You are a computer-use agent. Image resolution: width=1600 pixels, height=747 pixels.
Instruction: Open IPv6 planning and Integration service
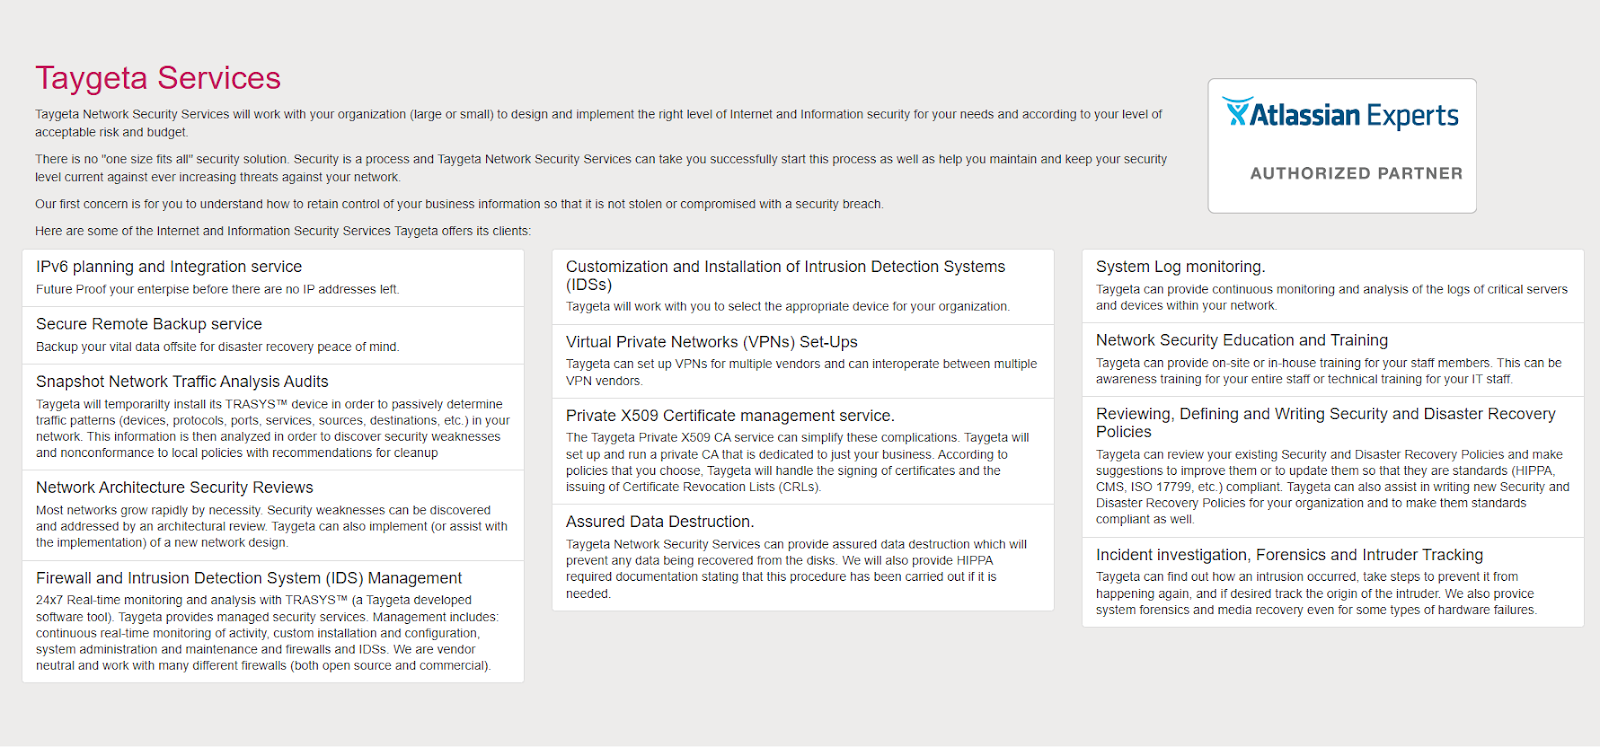pos(169,267)
